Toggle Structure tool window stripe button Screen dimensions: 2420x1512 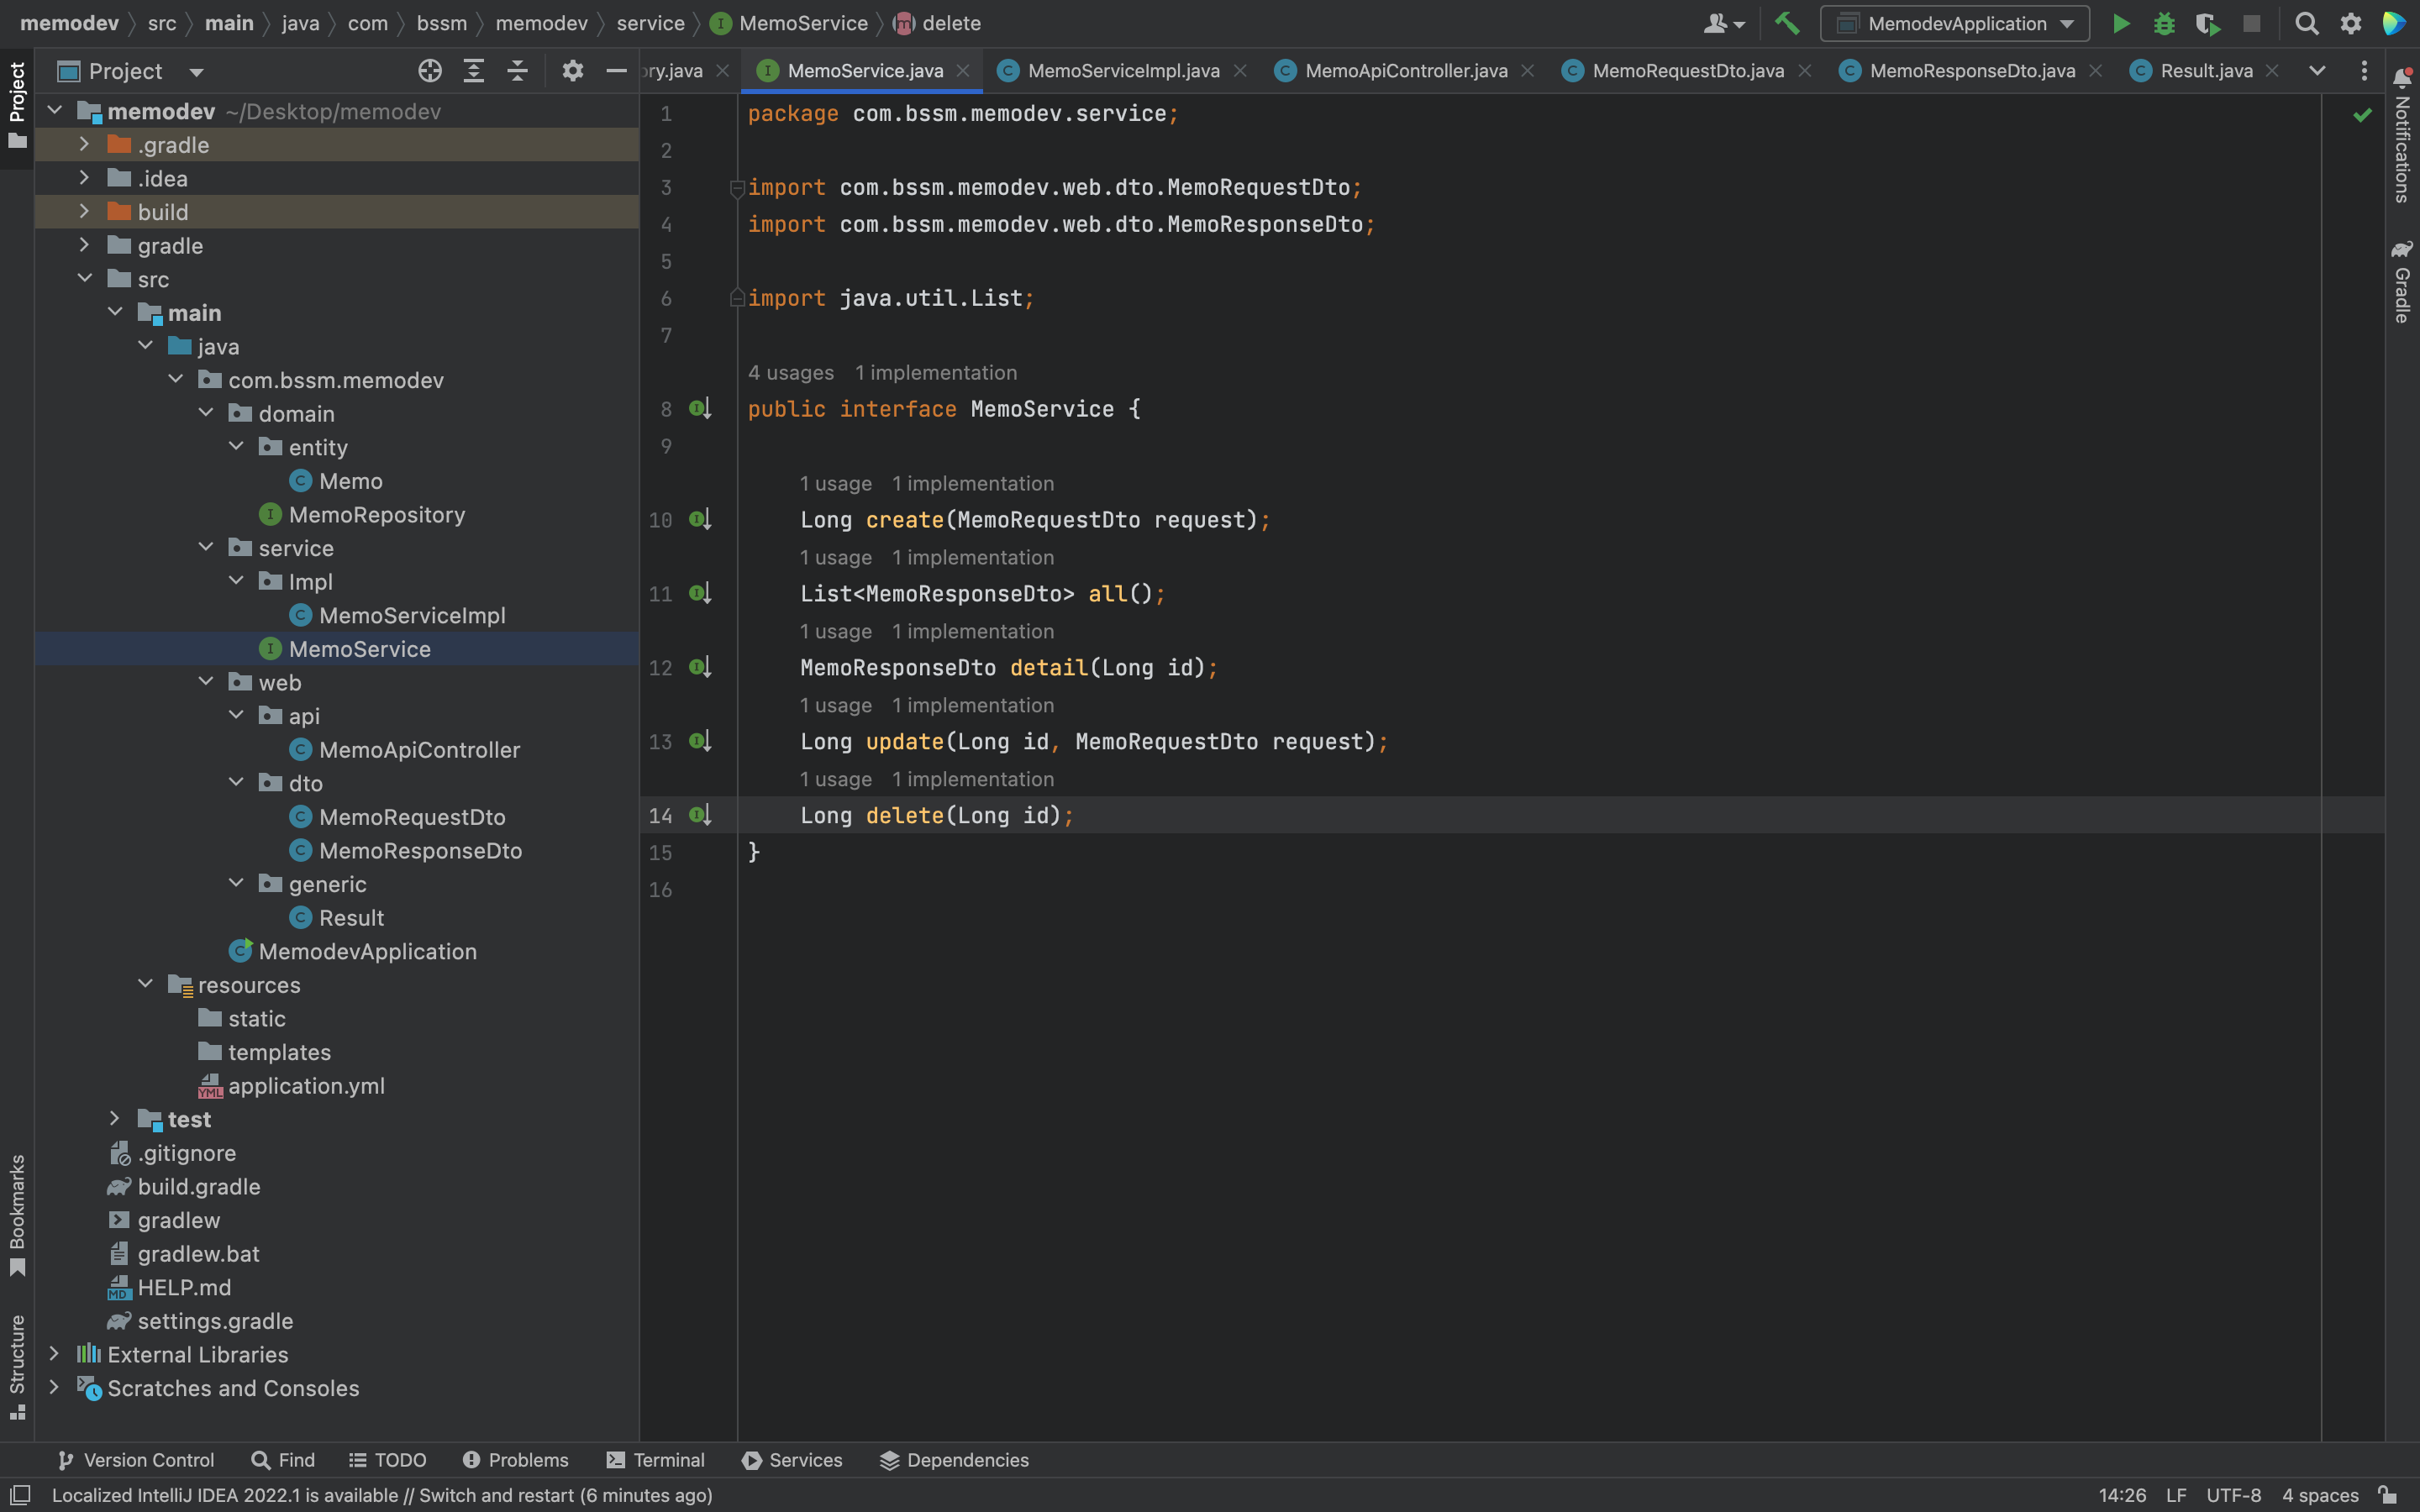pyautogui.click(x=17, y=1365)
